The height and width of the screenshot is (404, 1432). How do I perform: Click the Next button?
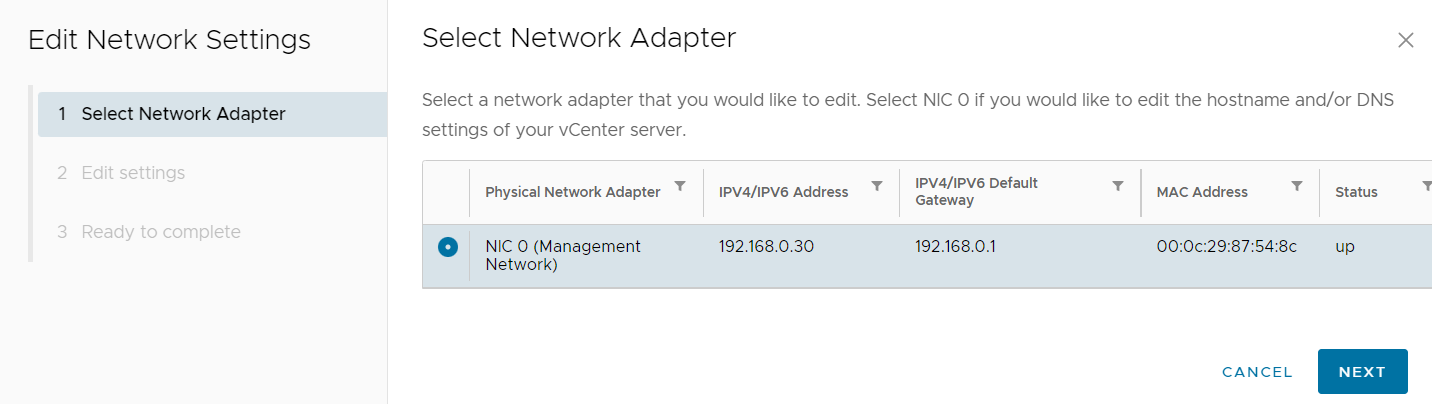[1362, 372]
